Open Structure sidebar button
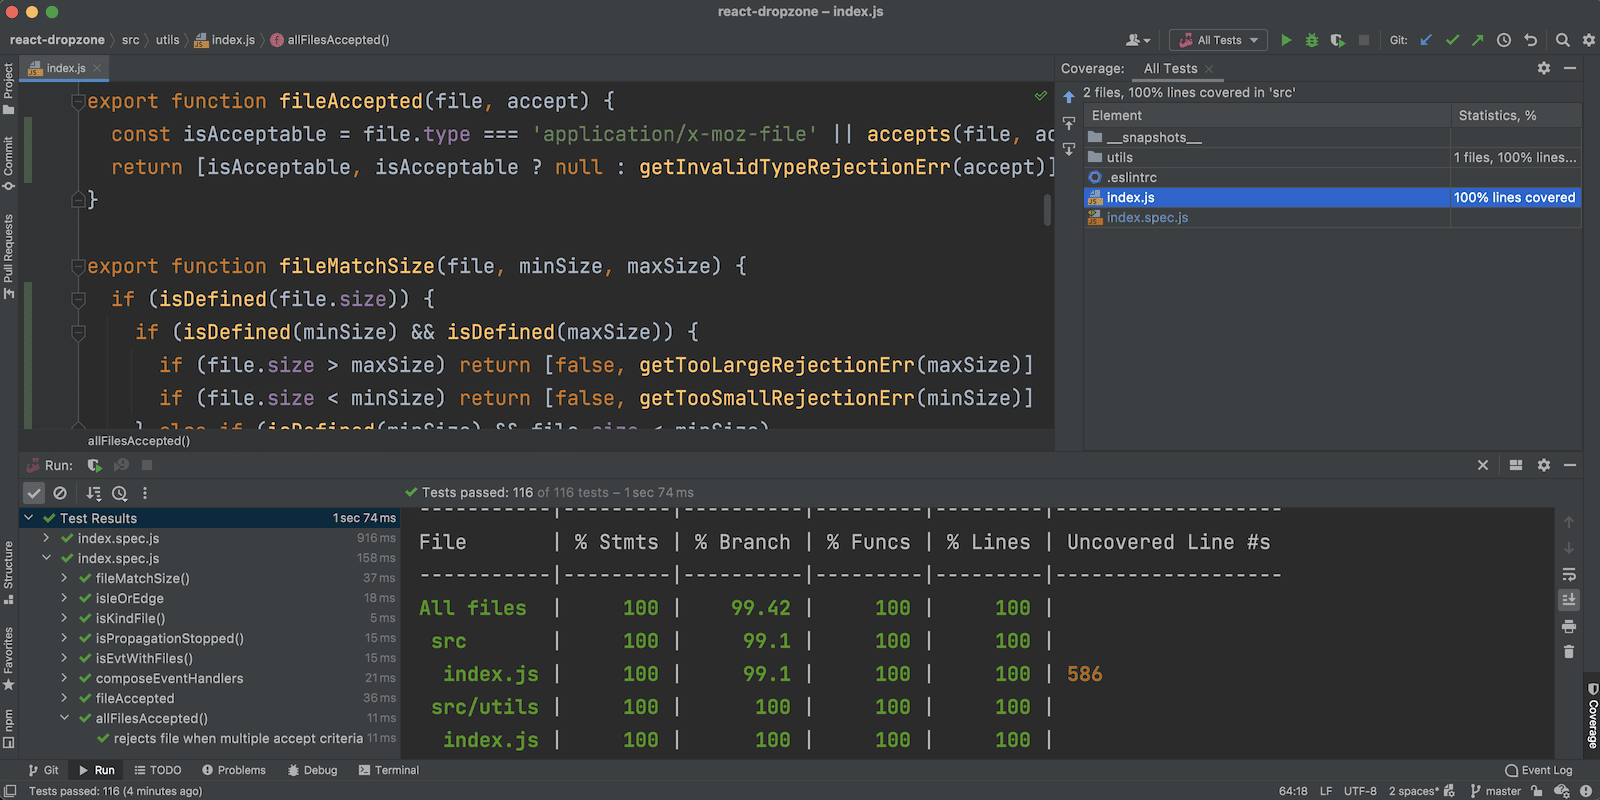1600x800 pixels. 8,573
